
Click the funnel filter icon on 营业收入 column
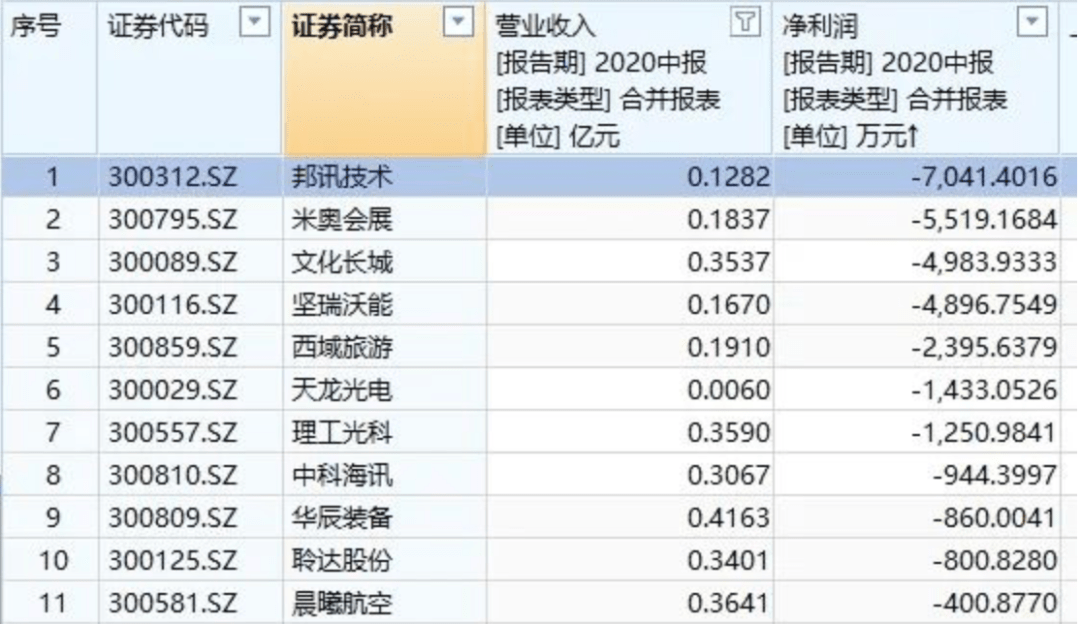tap(745, 23)
